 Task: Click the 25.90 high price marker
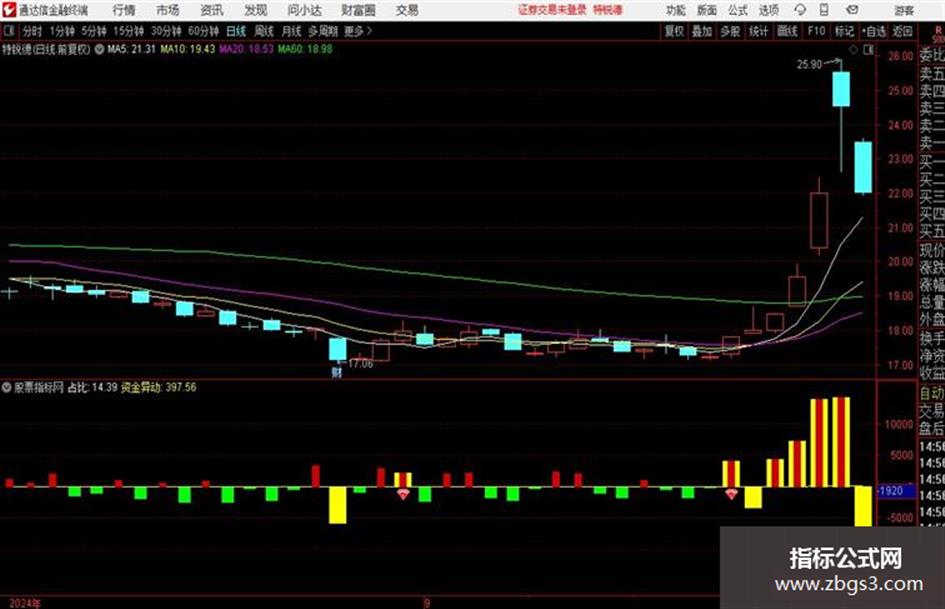(809, 65)
